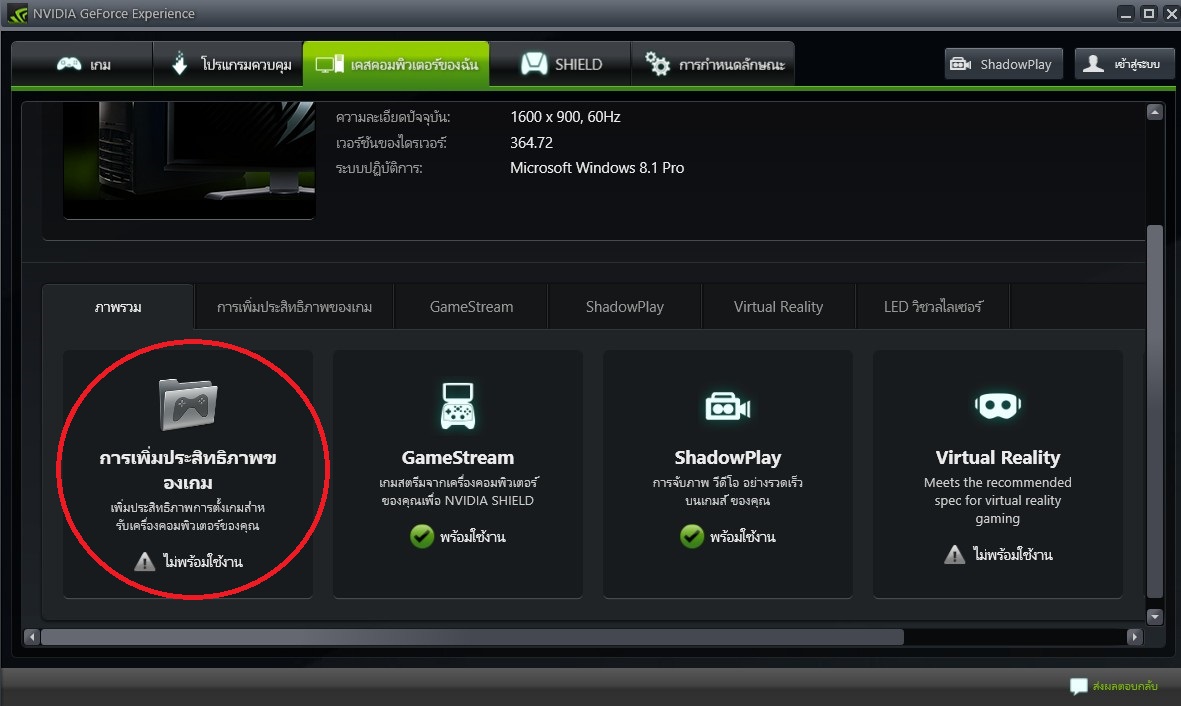Viewport: 1181px width, 706px height.
Task: Click the ShadowPlay camcorder card icon
Action: click(728, 407)
